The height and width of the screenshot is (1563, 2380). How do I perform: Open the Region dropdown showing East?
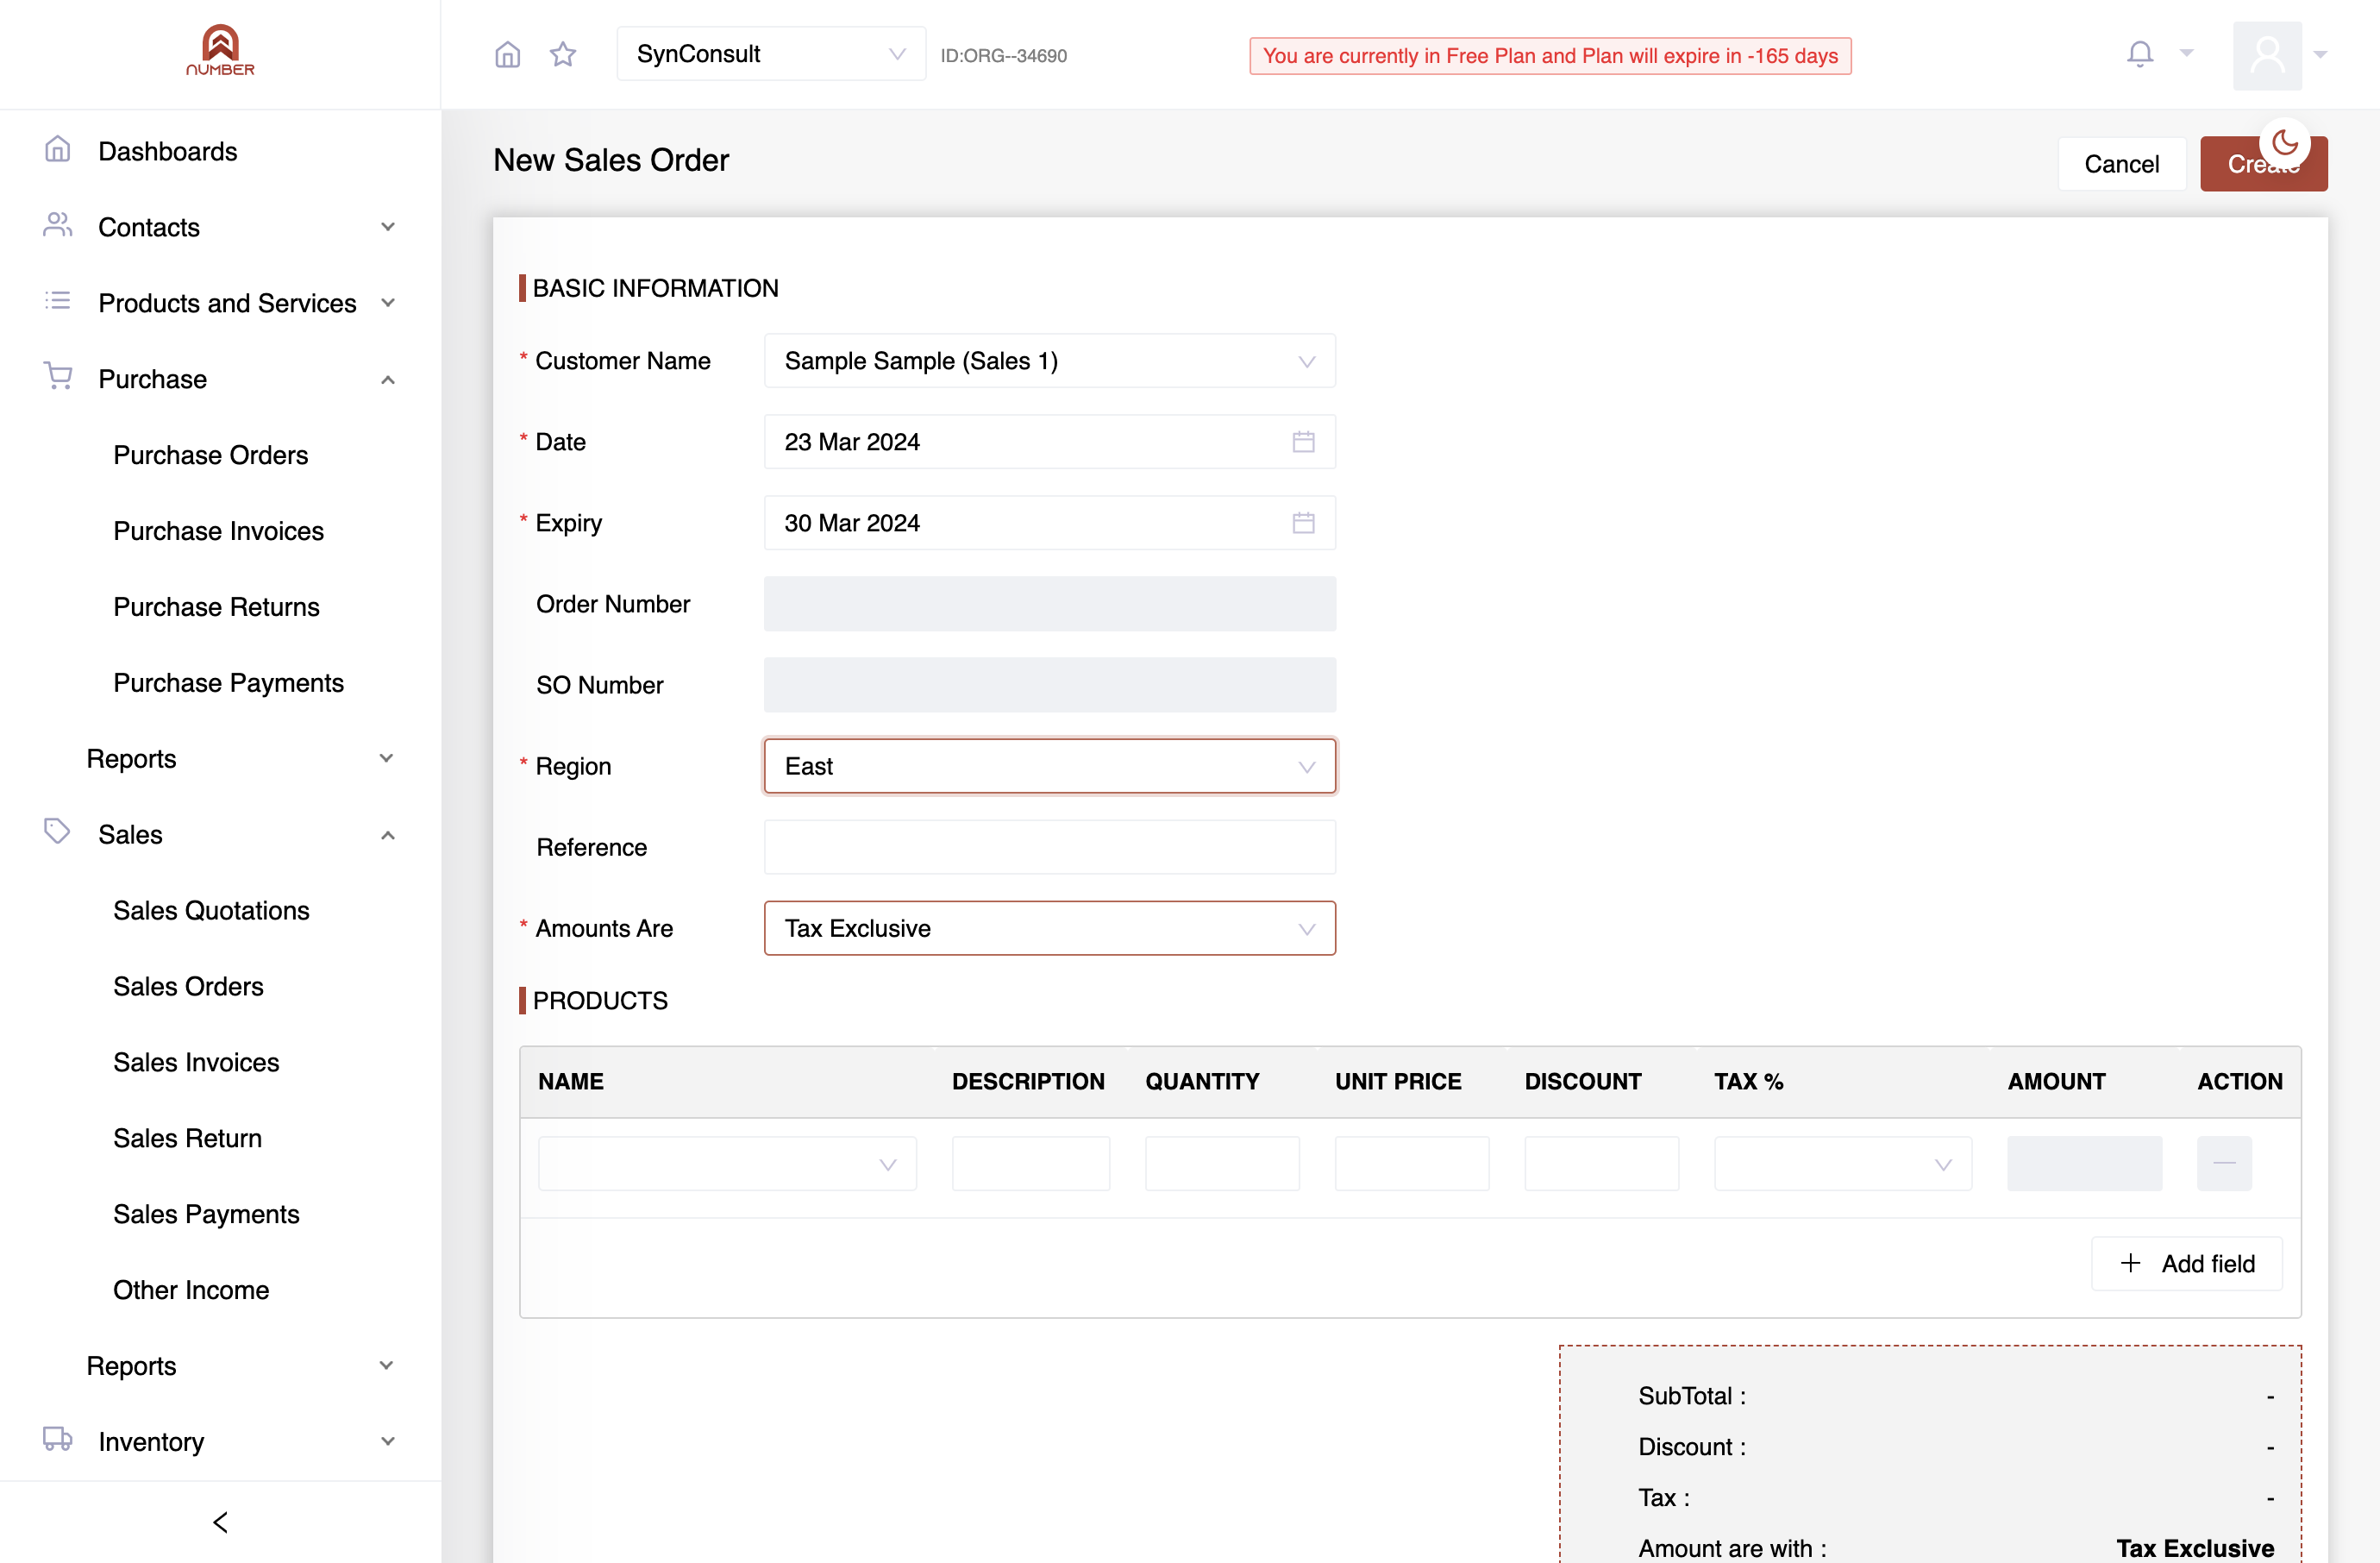1049,766
